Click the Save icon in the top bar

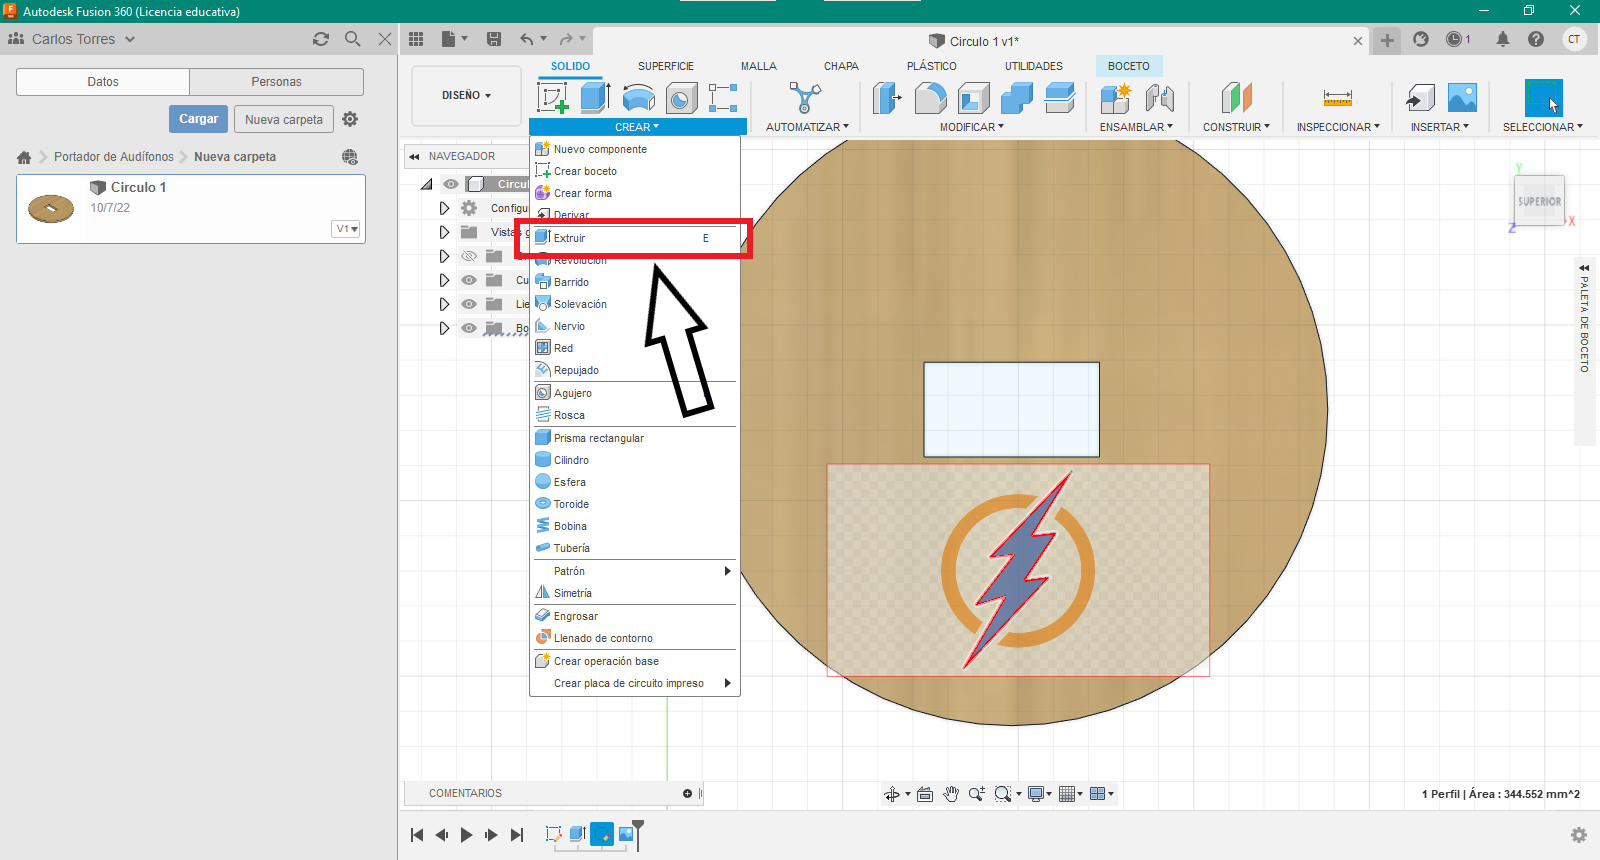click(494, 39)
